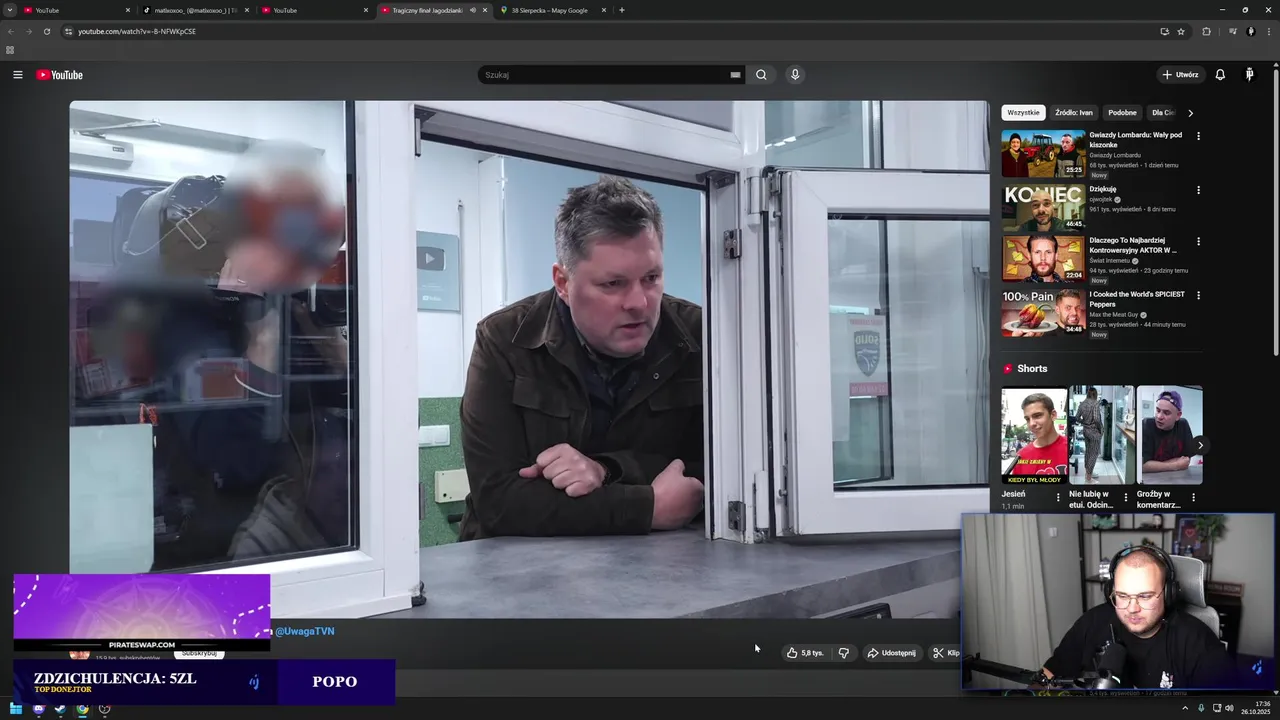Open Chrome from the taskbar
The width and height of the screenshot is (1280, 720).
coord(82,709)
